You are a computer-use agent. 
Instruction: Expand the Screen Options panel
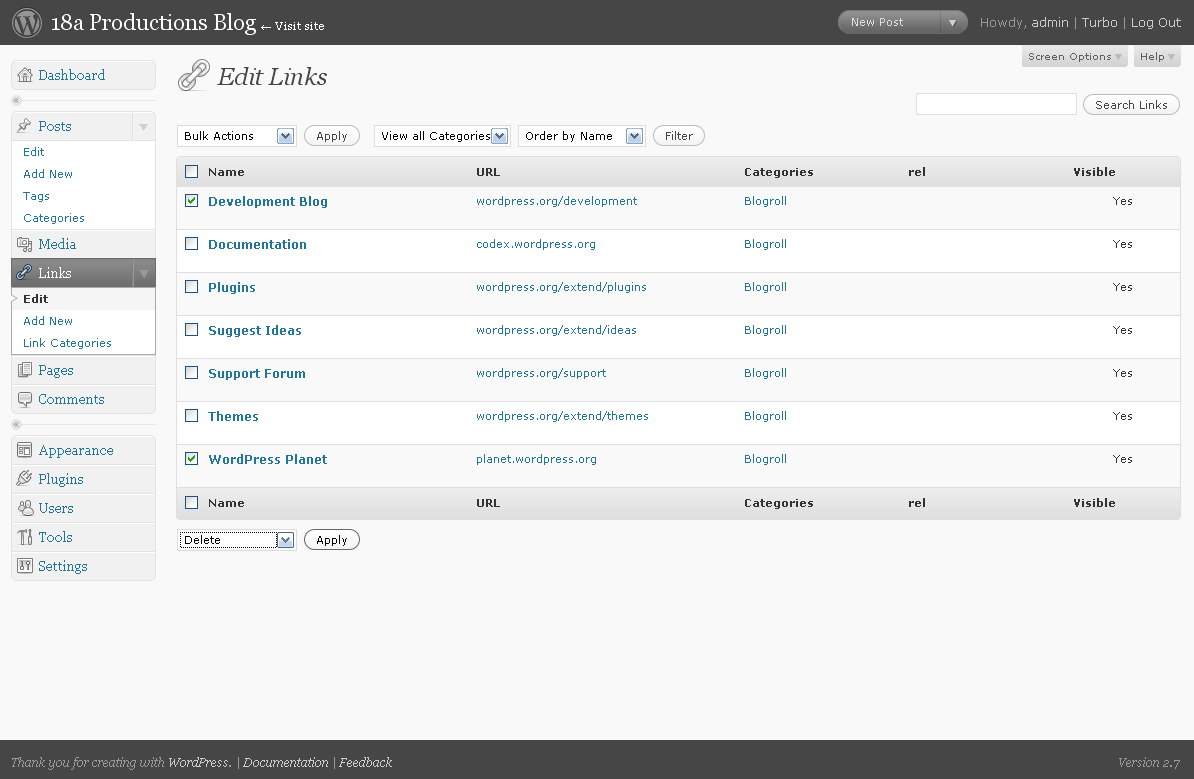click(1074, 57)
